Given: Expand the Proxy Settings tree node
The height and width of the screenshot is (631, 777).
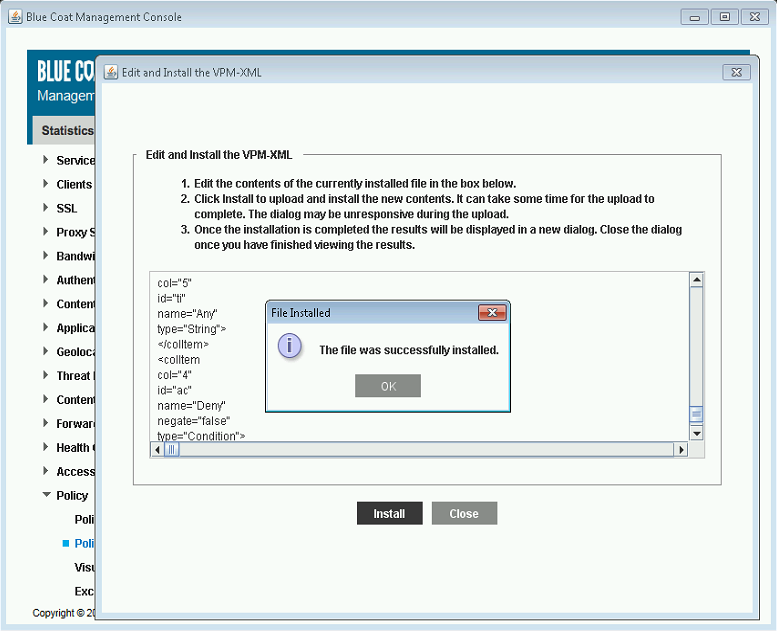Looking at the screenshot, I should pyautogui.click(x=46, y=231).
